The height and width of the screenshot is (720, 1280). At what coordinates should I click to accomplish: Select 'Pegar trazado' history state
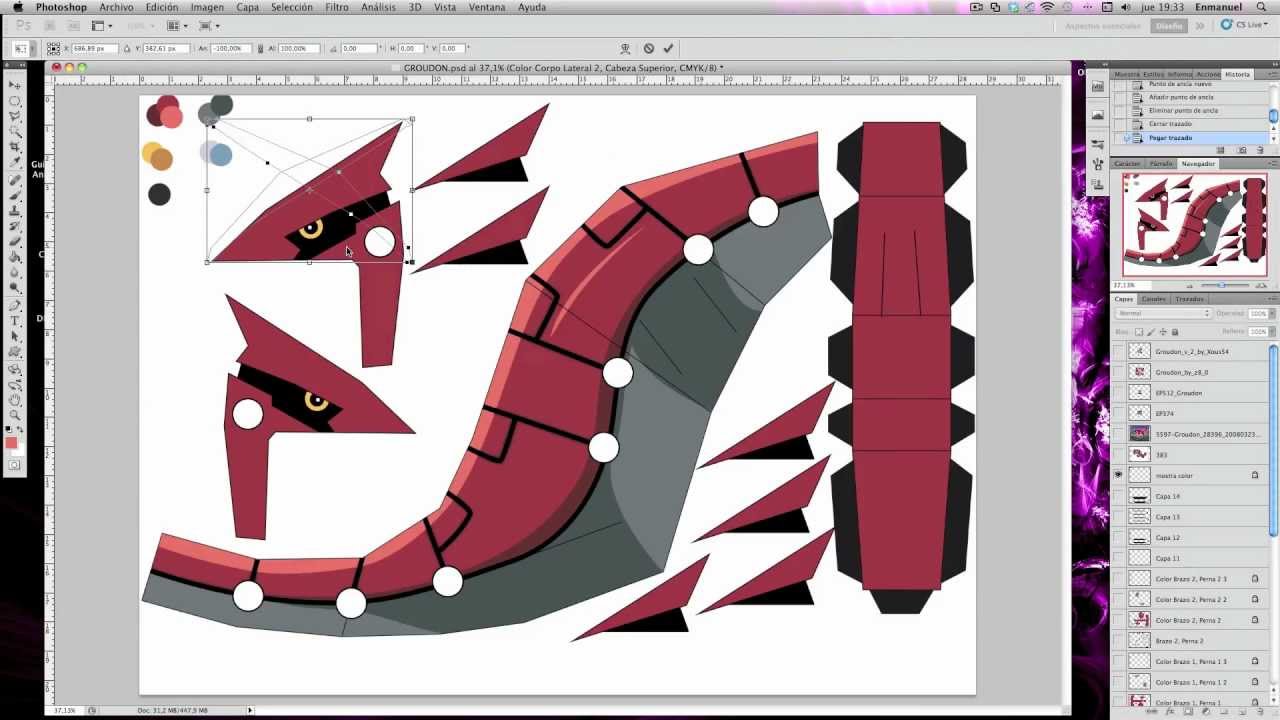pos(1190,138)
